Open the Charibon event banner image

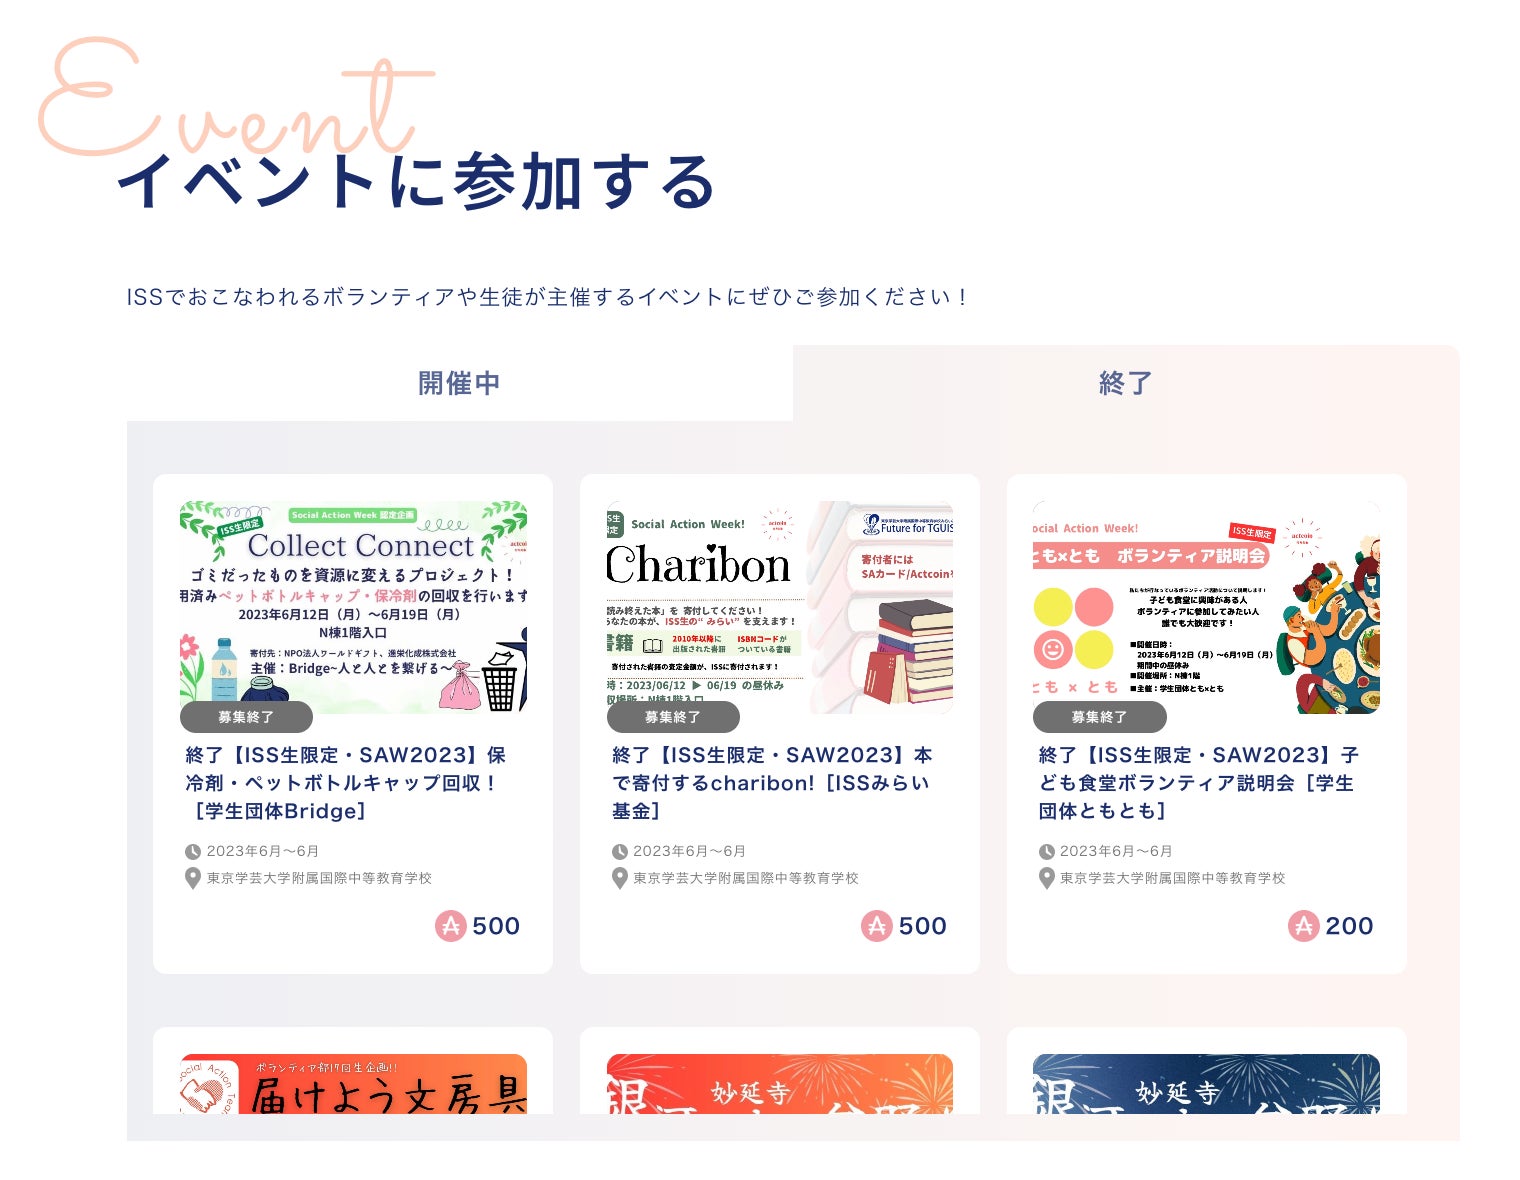click(x=780, y=607)
